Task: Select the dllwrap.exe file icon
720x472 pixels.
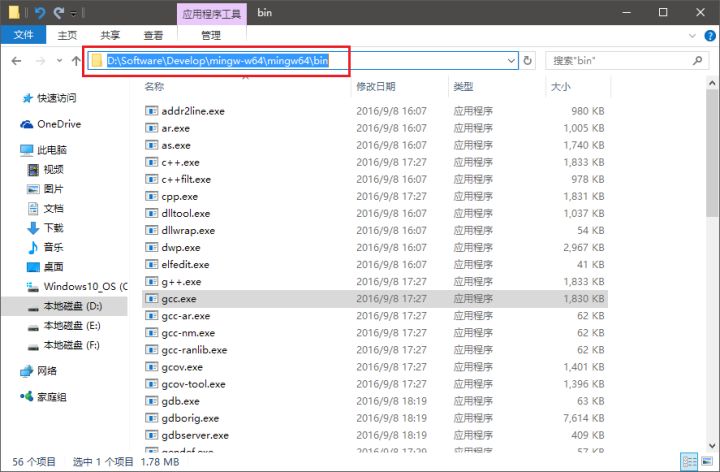Action: 152,230
